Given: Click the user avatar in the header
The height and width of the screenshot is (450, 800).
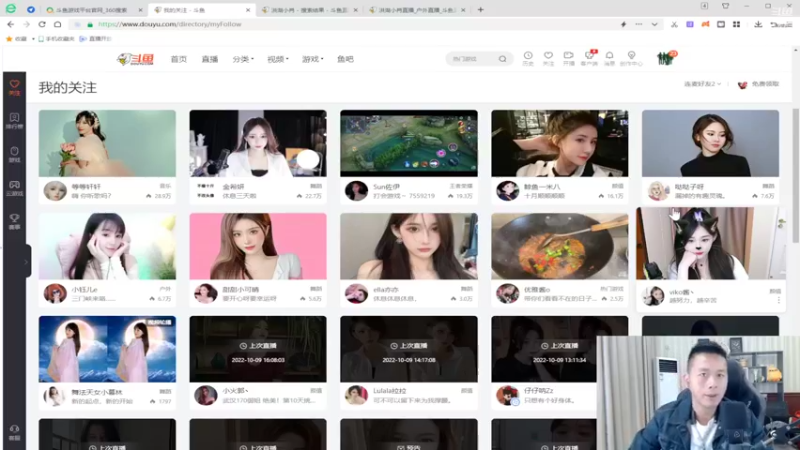Looking at the screenshot, I should point(665,59).
